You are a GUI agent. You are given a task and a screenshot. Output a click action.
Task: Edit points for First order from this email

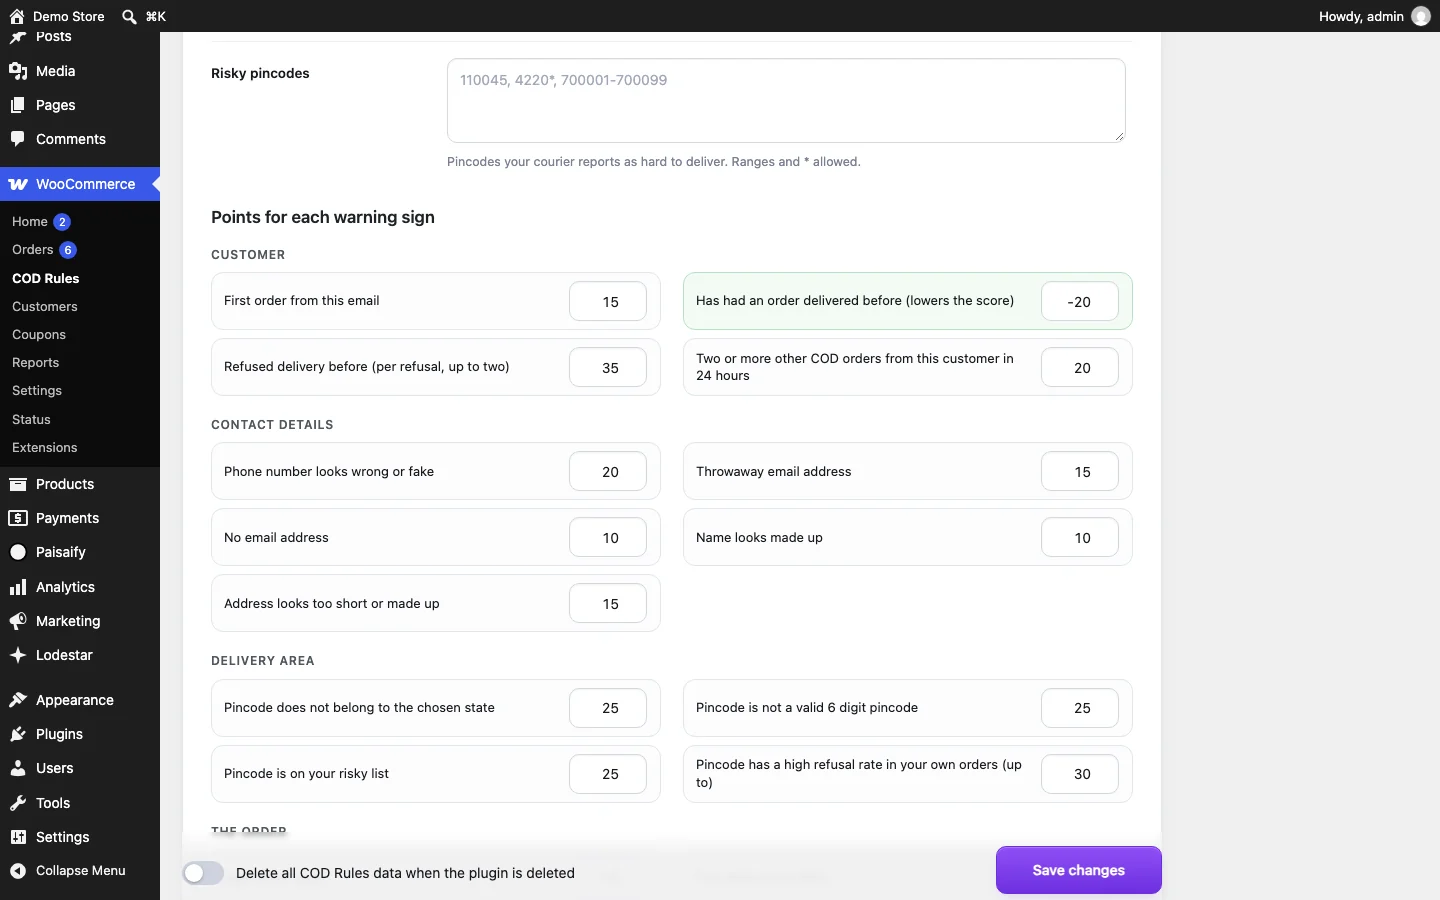tap(608, 302)
